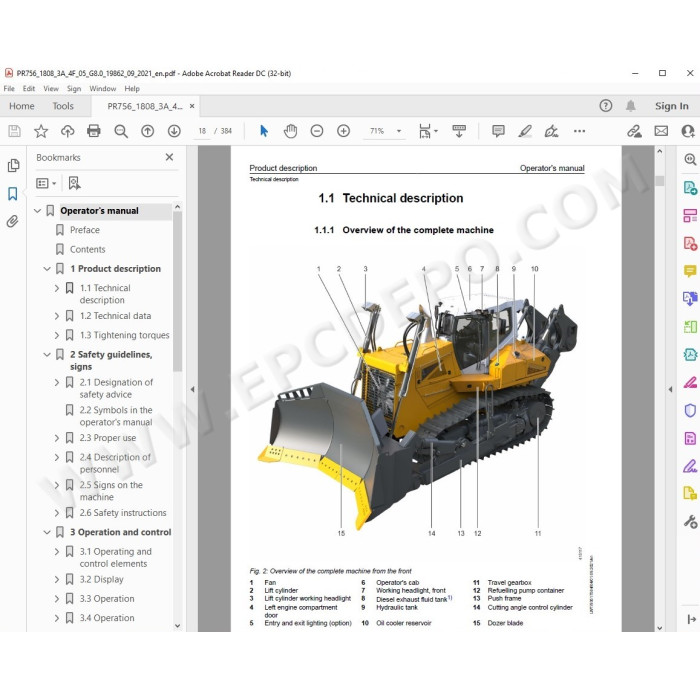Open the Window menu
The height and width of the screenshot is (700, 700).
pyautogui.click(x=103, y=88)
